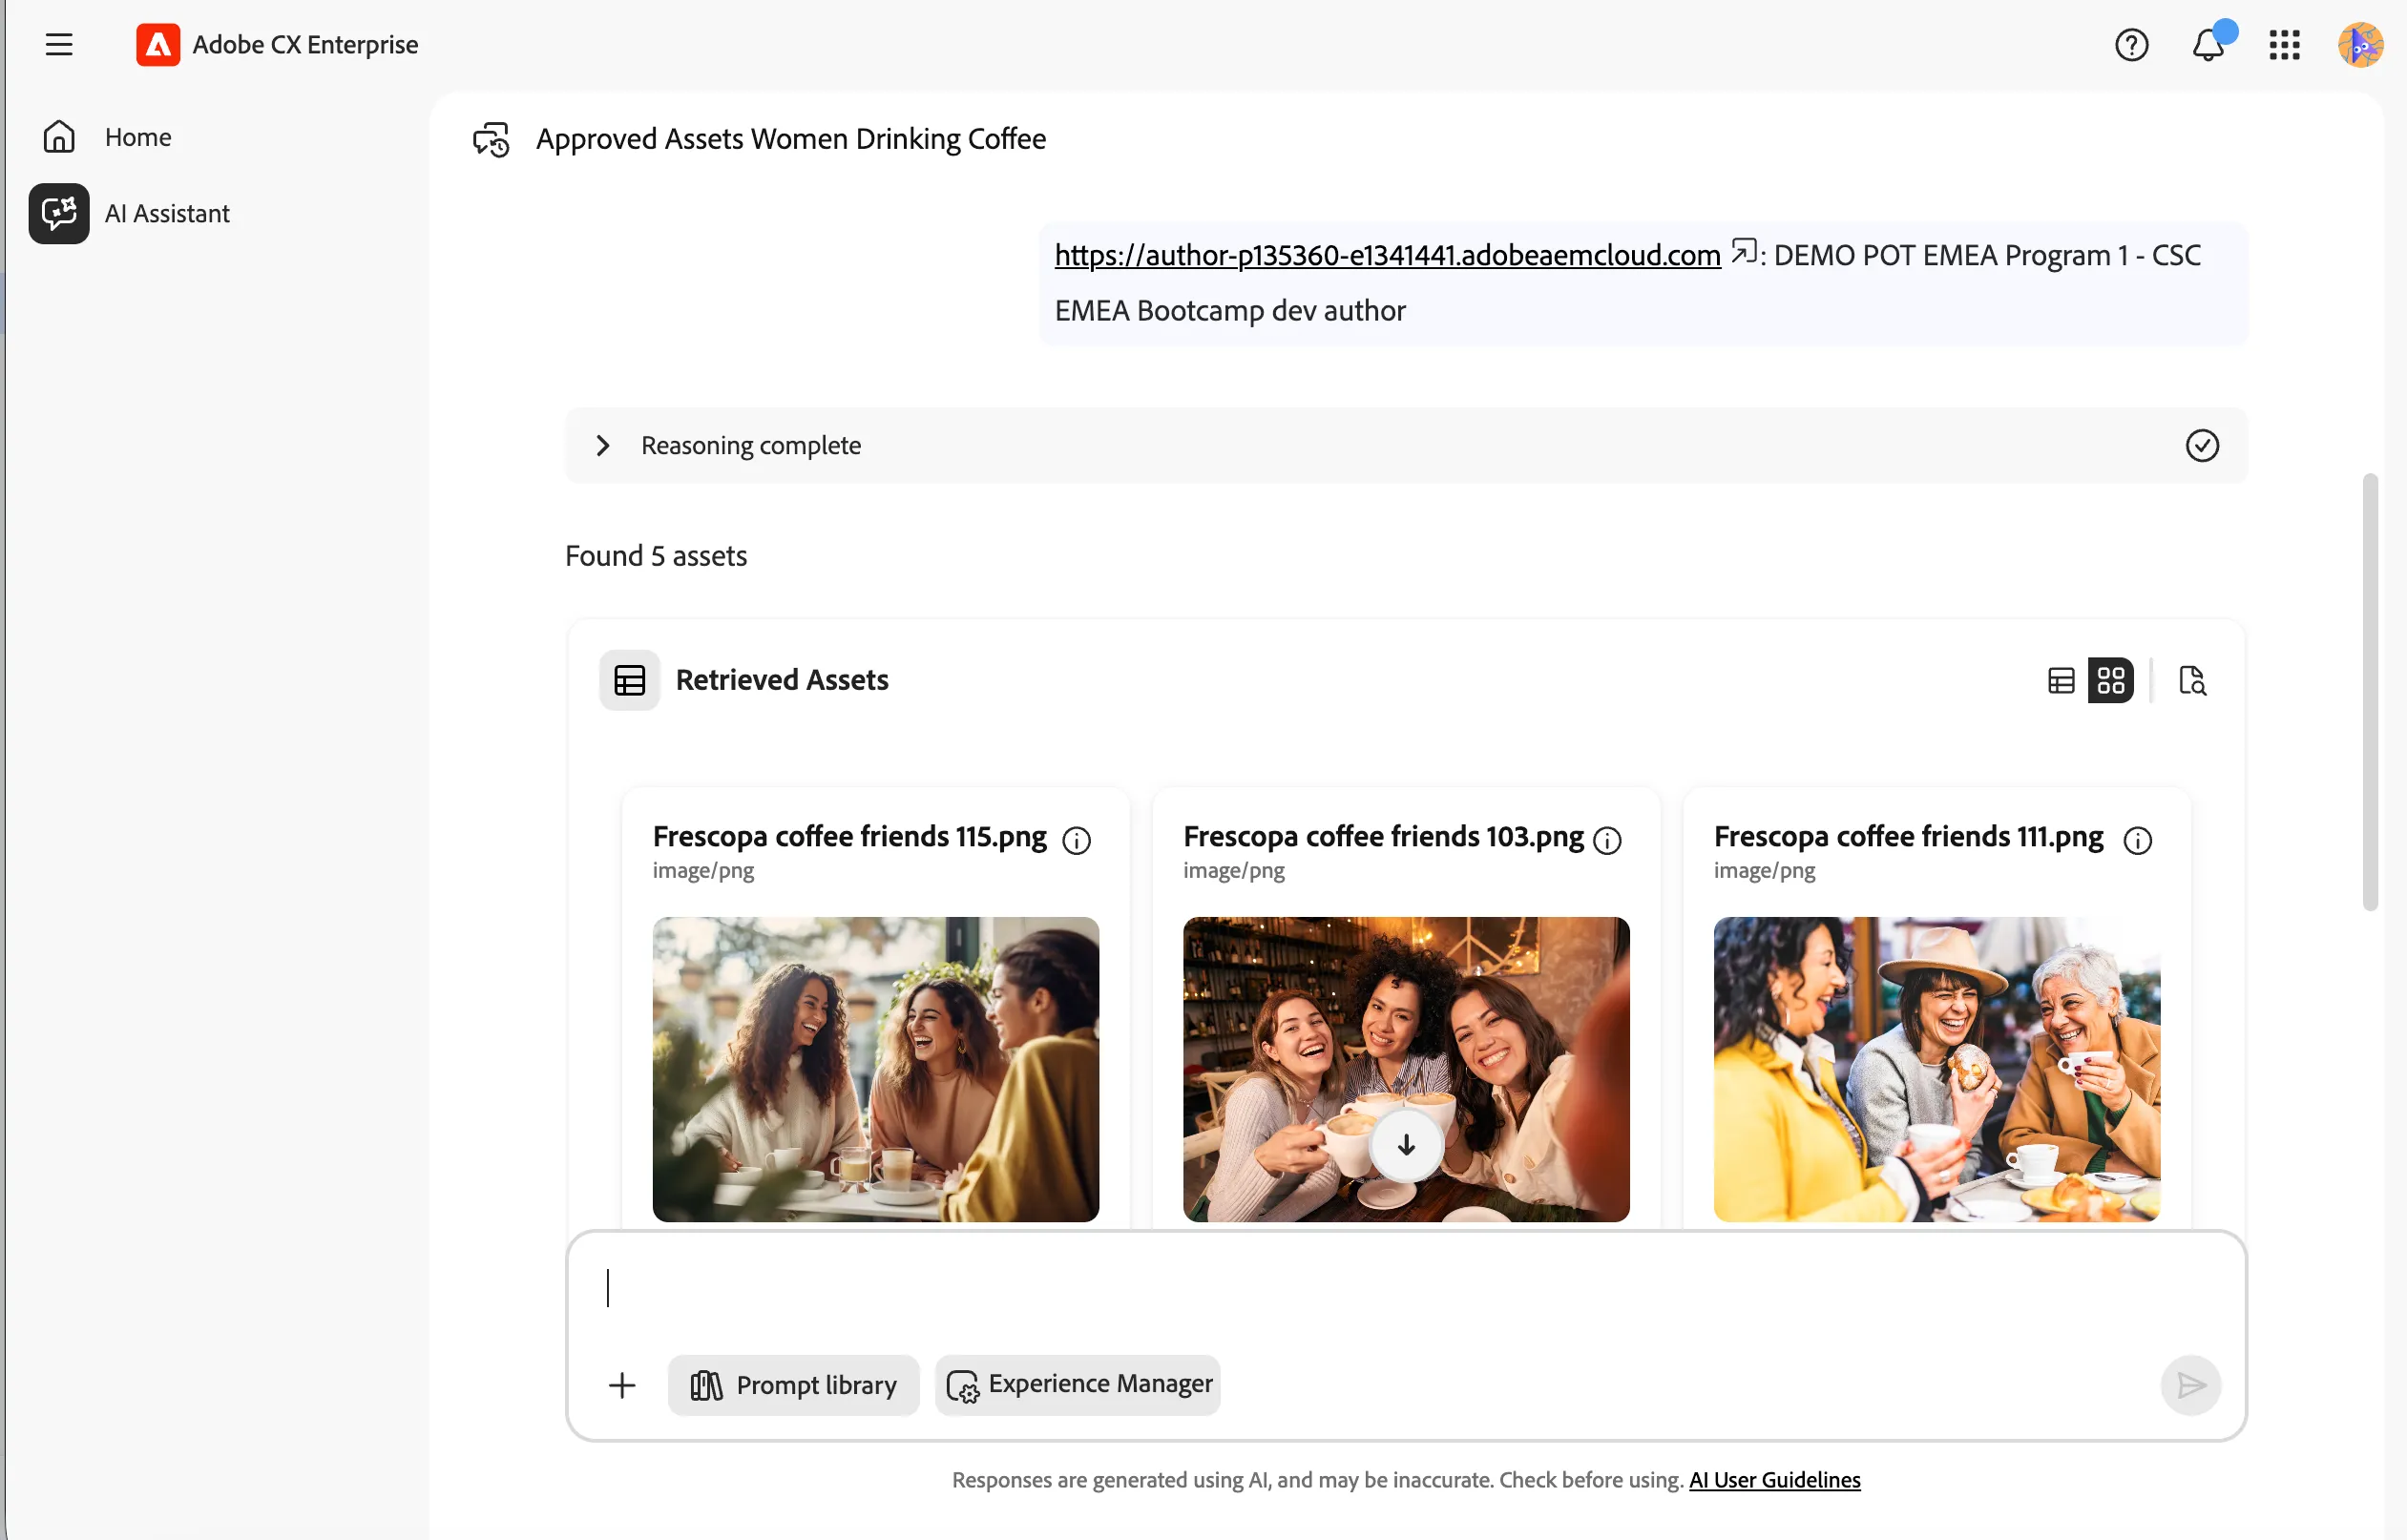
Task: Click the Frescopa coffee friends 103.png title
Action: [1383, 836]
